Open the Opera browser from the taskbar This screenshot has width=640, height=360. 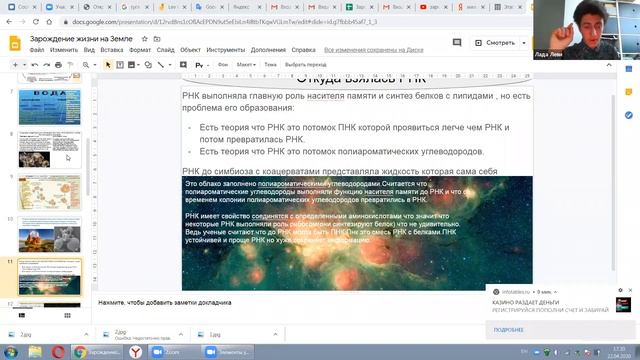click(x=58, y=352)
